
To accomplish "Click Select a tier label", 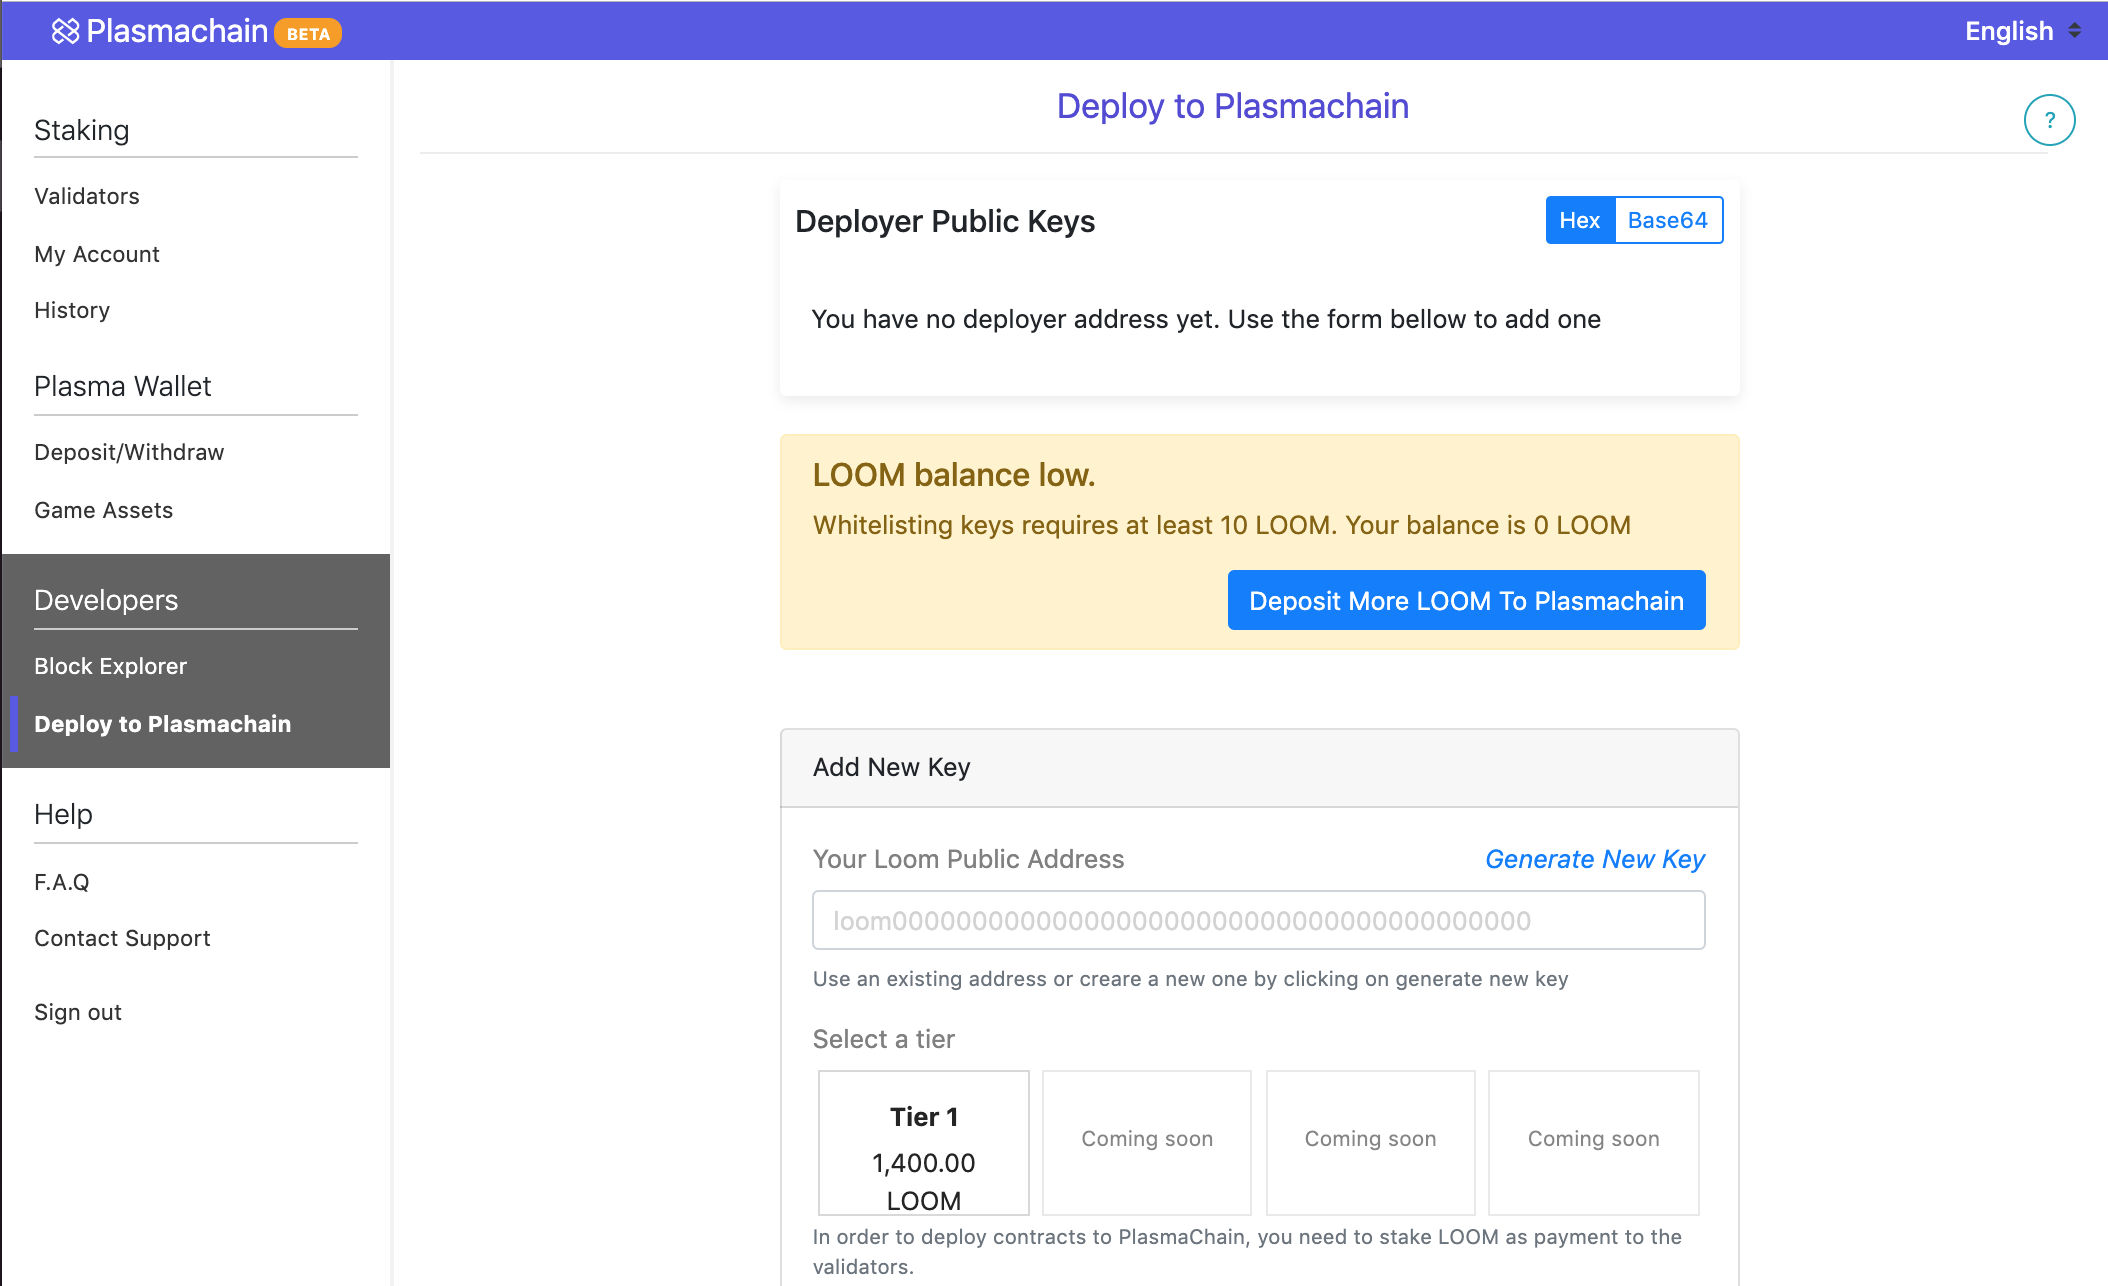I will 884,1039.
